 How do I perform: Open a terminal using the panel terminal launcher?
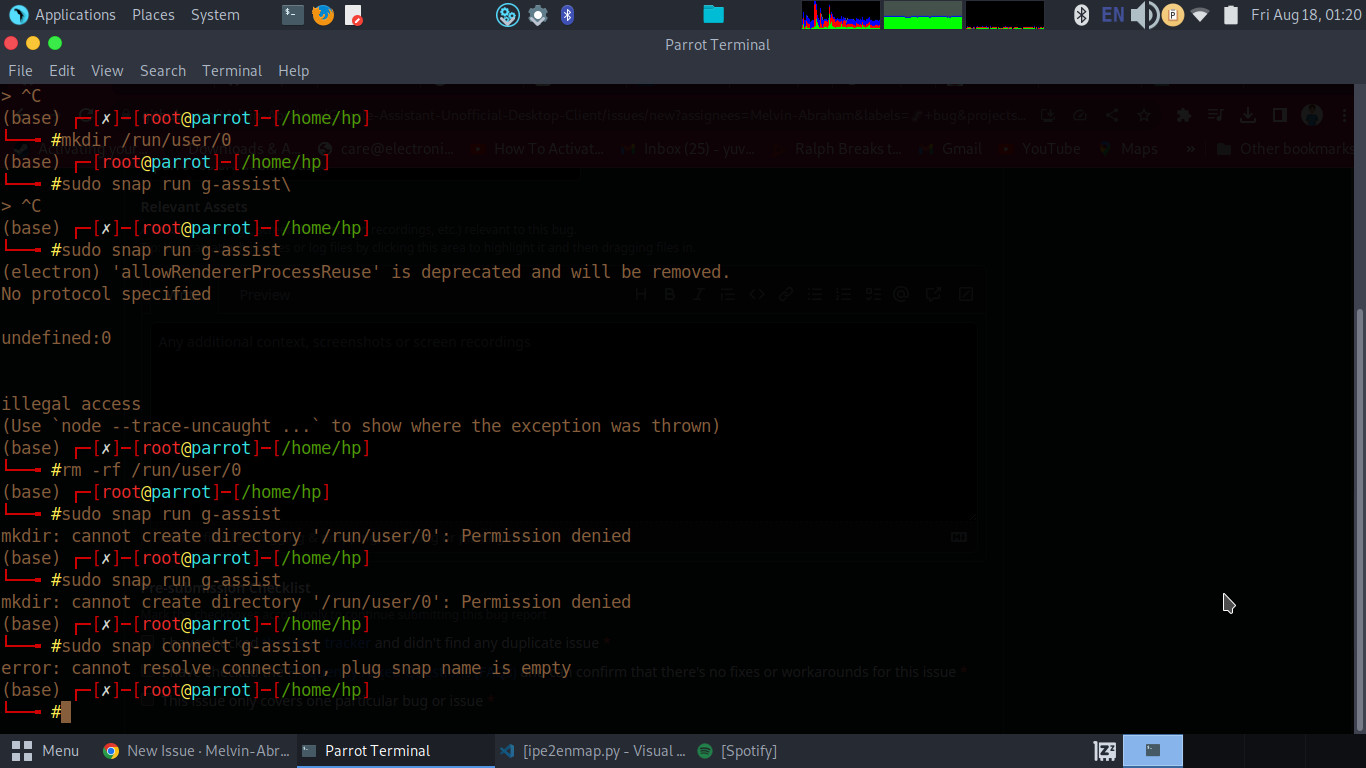tap(292, 14)
